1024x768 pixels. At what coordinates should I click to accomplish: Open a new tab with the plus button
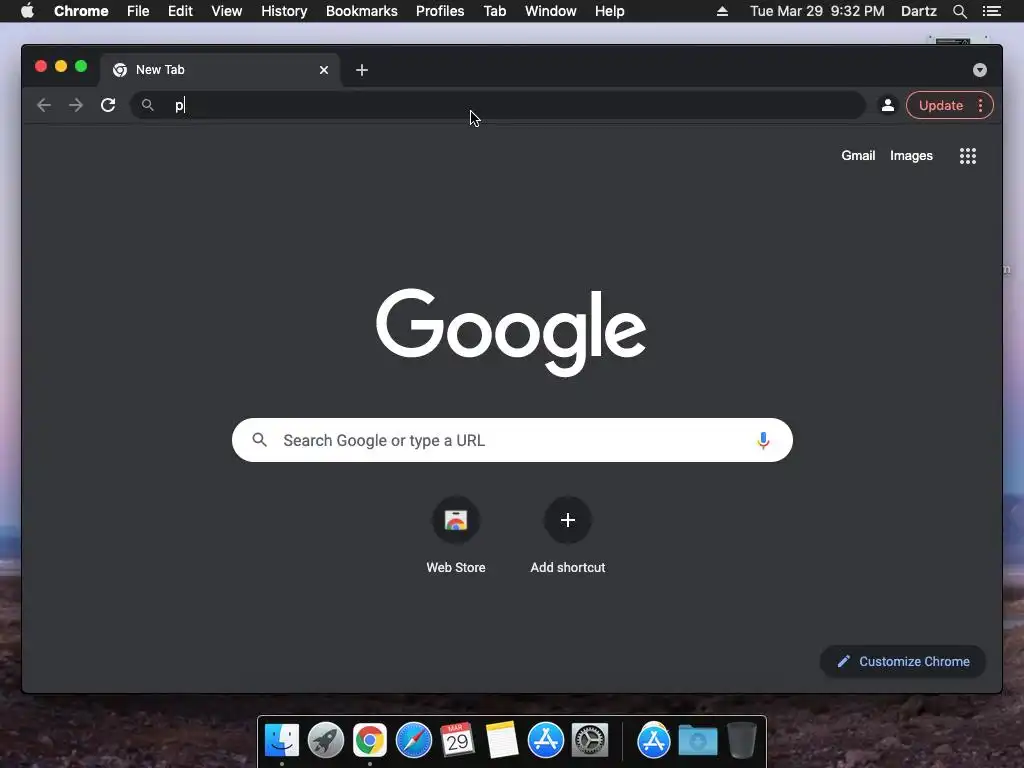pos(362,70)
